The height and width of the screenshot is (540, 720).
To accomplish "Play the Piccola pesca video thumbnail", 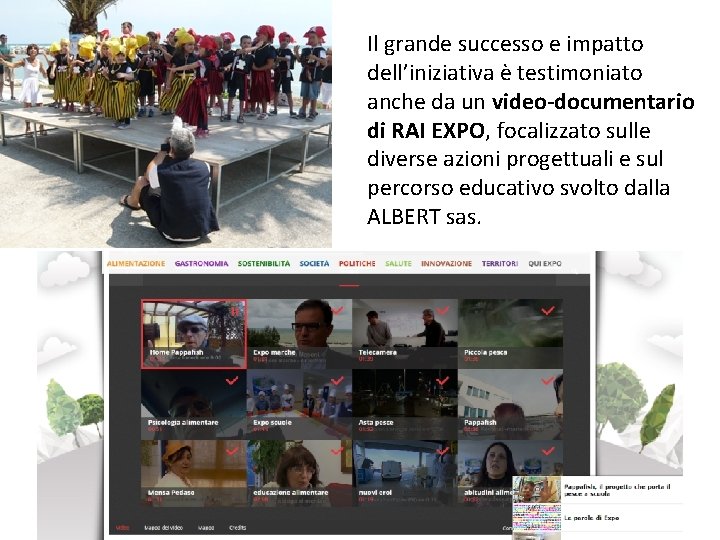I will point(511,334).
